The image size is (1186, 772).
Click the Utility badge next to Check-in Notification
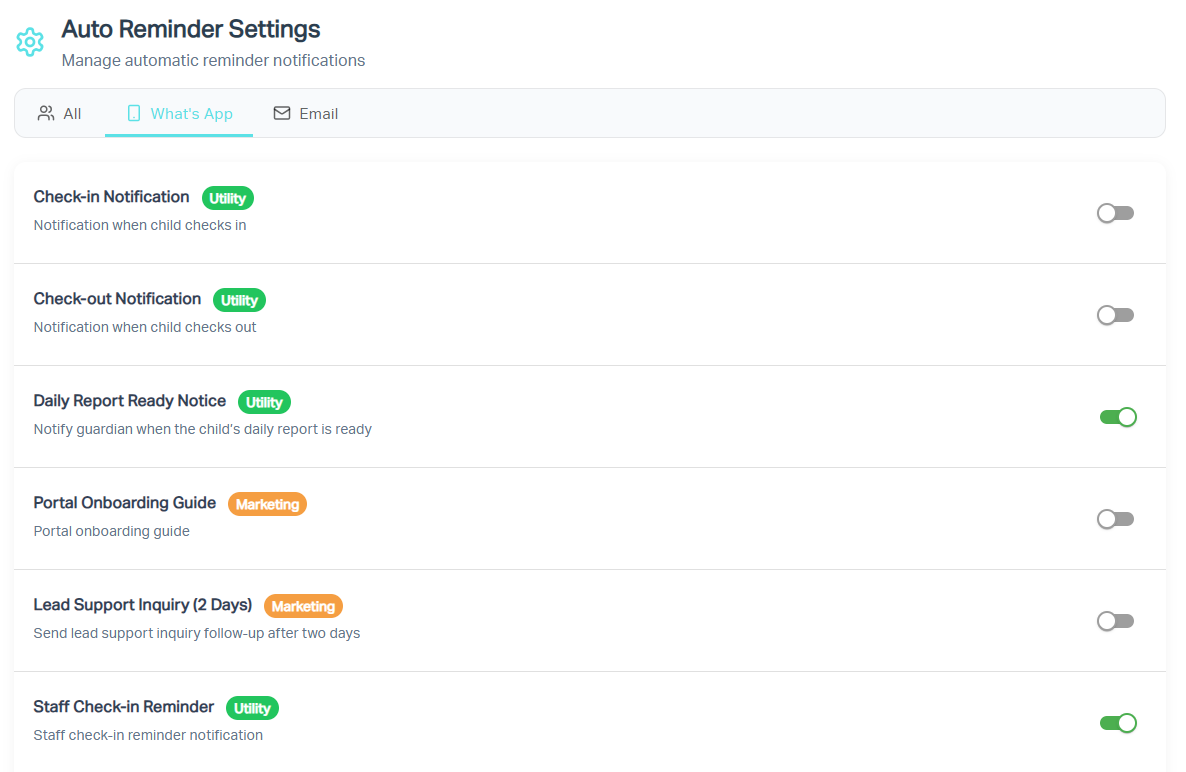tap(228, 197)
